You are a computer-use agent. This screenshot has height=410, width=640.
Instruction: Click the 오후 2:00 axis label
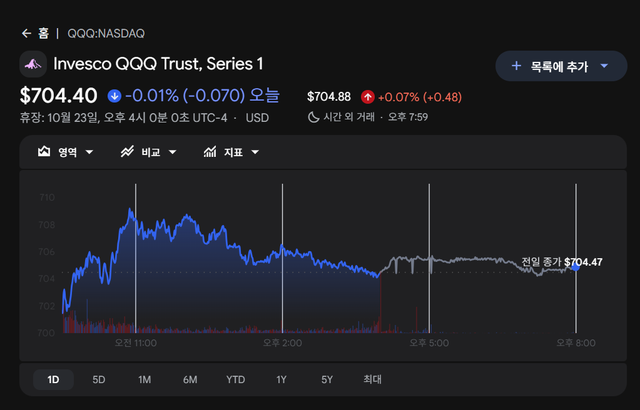coord(282,343)
